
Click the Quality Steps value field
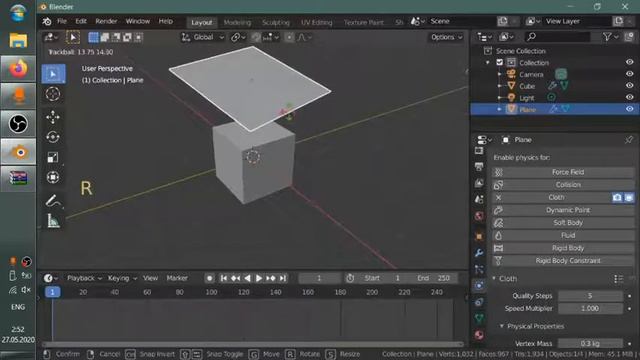pyautogui.click(x=590, y=296)
